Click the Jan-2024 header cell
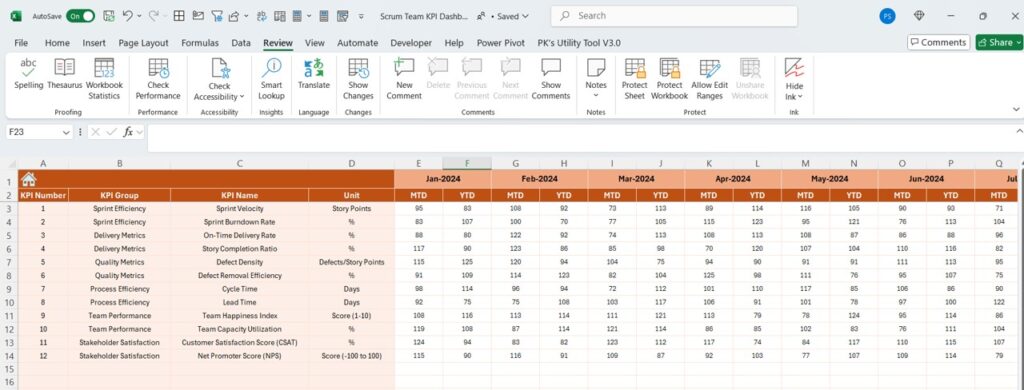The height and width of the screenshot is (390, 1024). [443, 180]
